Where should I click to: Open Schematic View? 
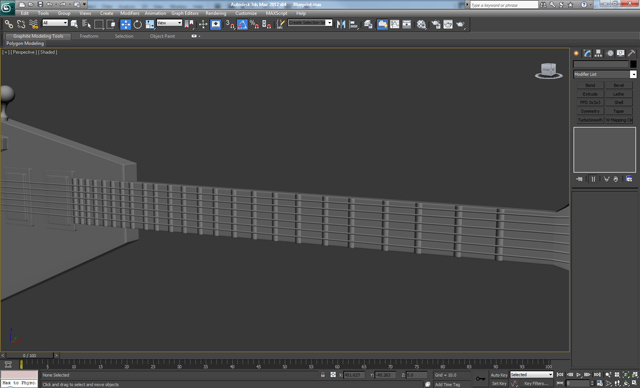407,24
